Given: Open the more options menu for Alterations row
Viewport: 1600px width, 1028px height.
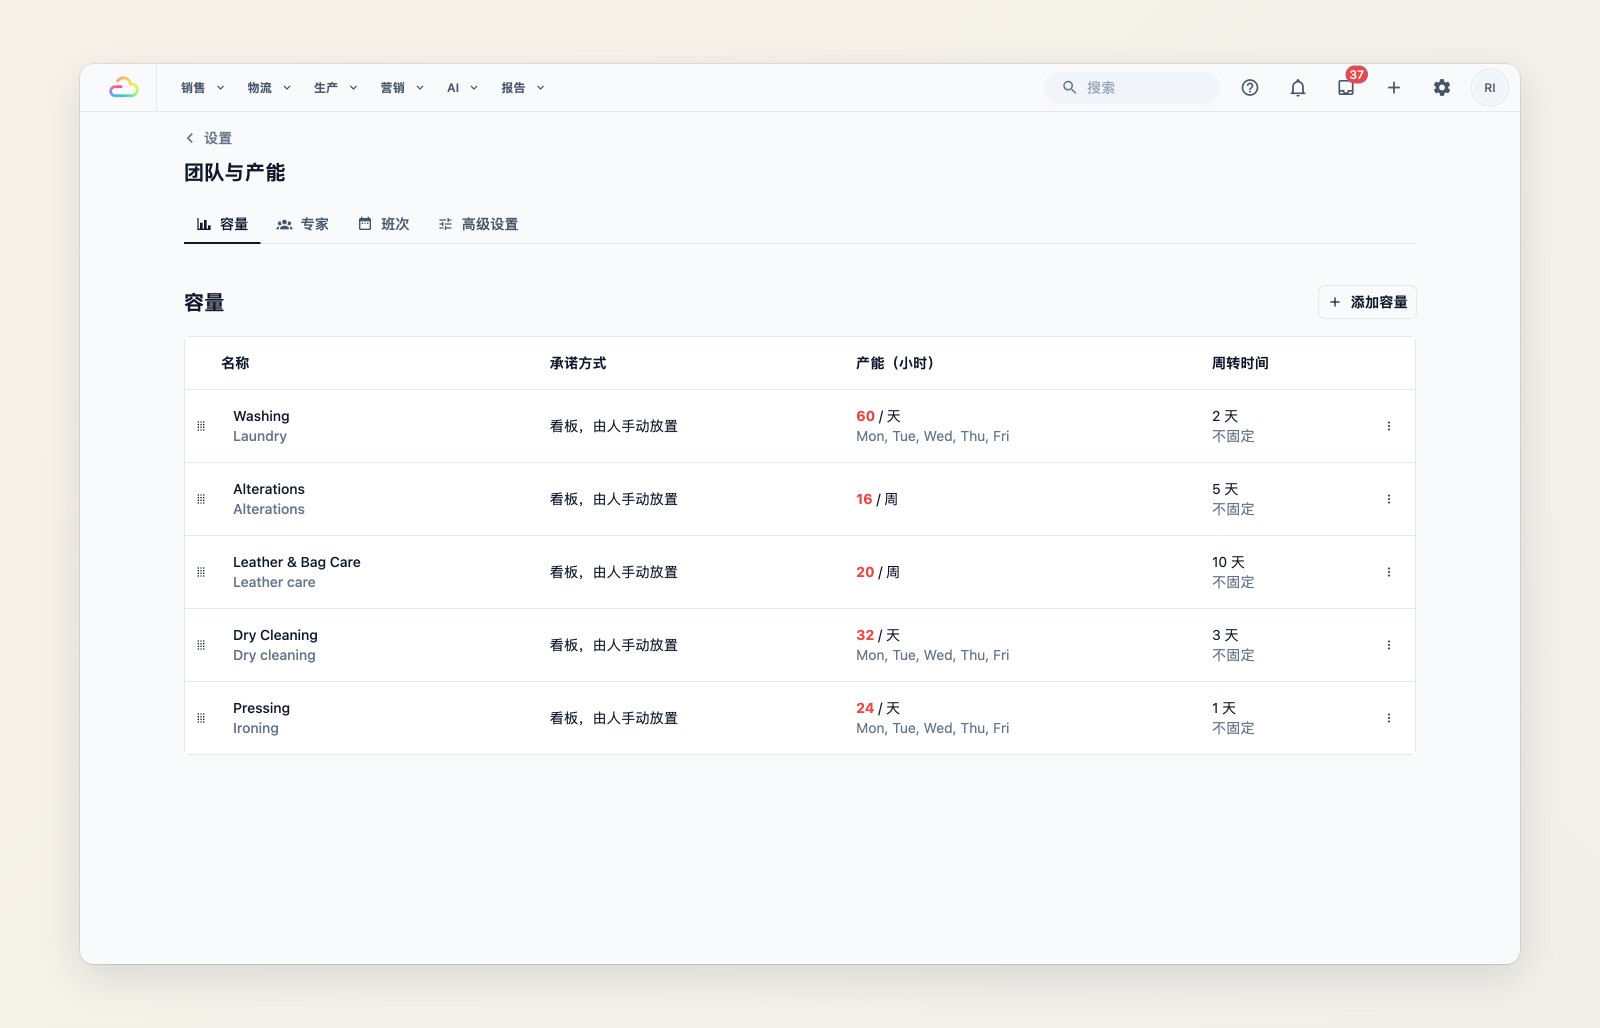Looking at the screenshot, I should click(1389, 499).
